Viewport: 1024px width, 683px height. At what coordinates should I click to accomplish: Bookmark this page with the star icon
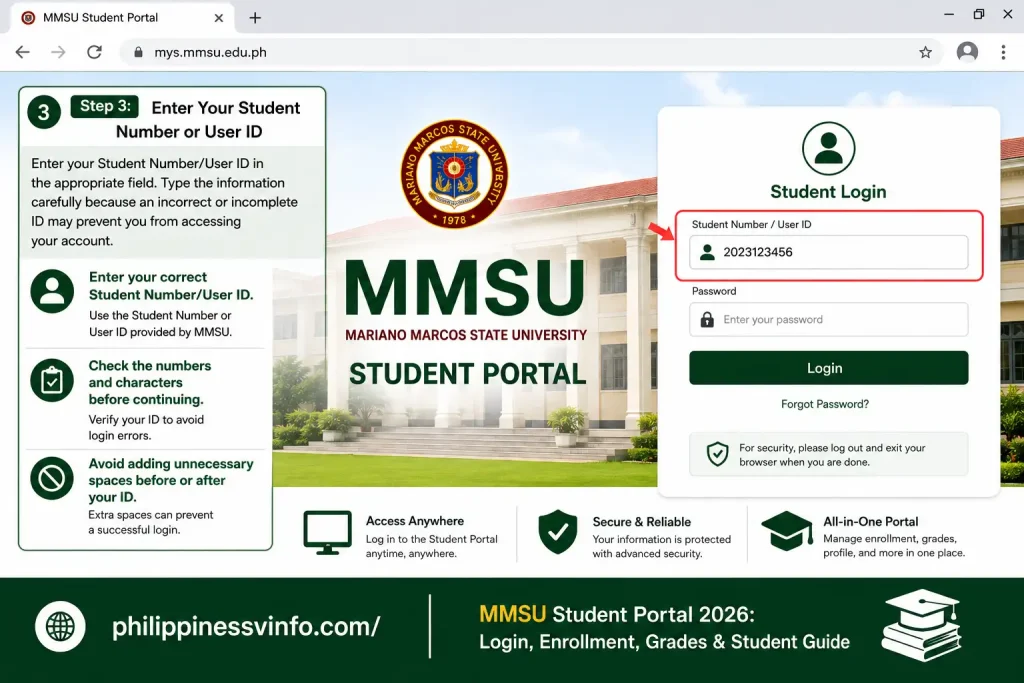tap(925, 52)
